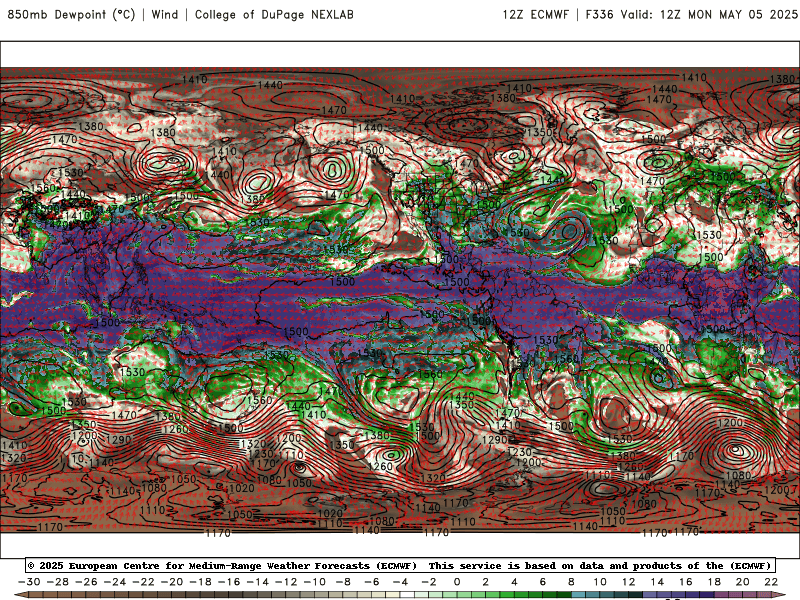Click the -4 color scale label
The image size is (800, 600).
tap(401, 582)
